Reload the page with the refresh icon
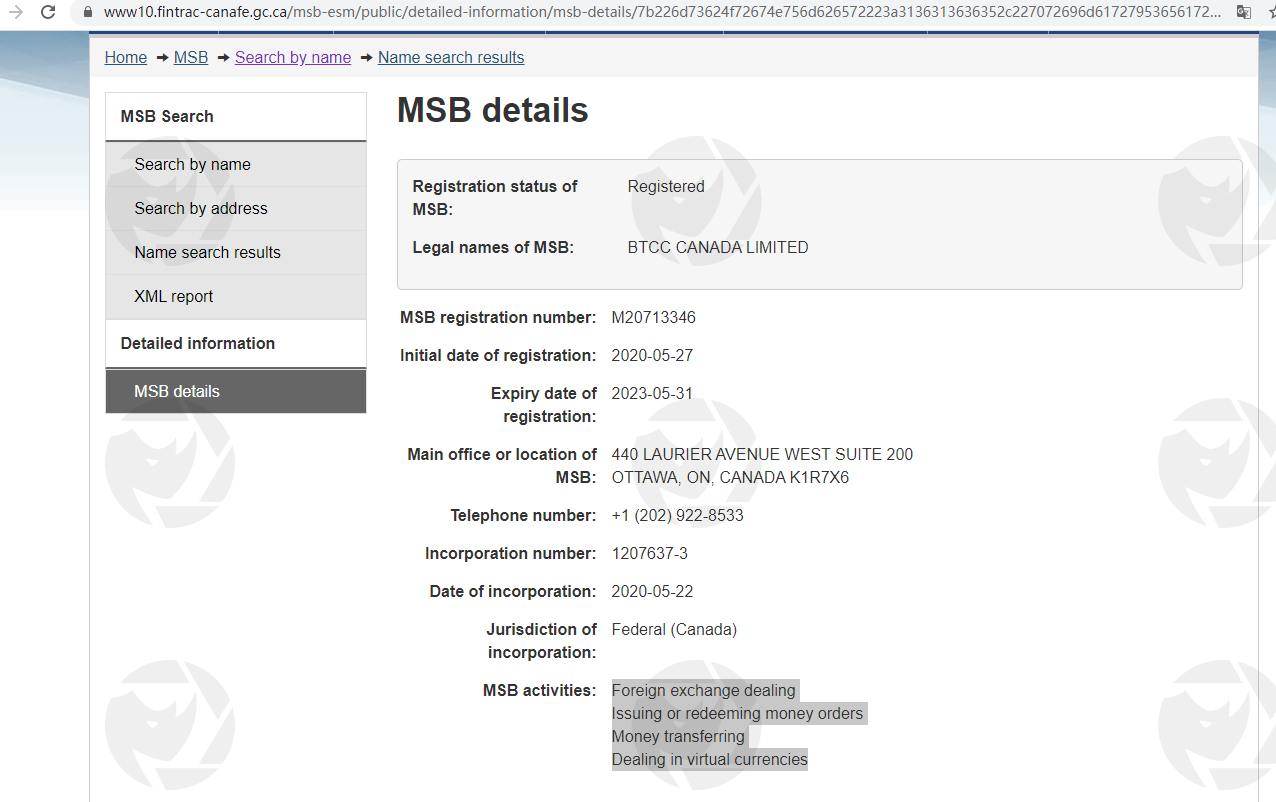 [x=48, y=13]
